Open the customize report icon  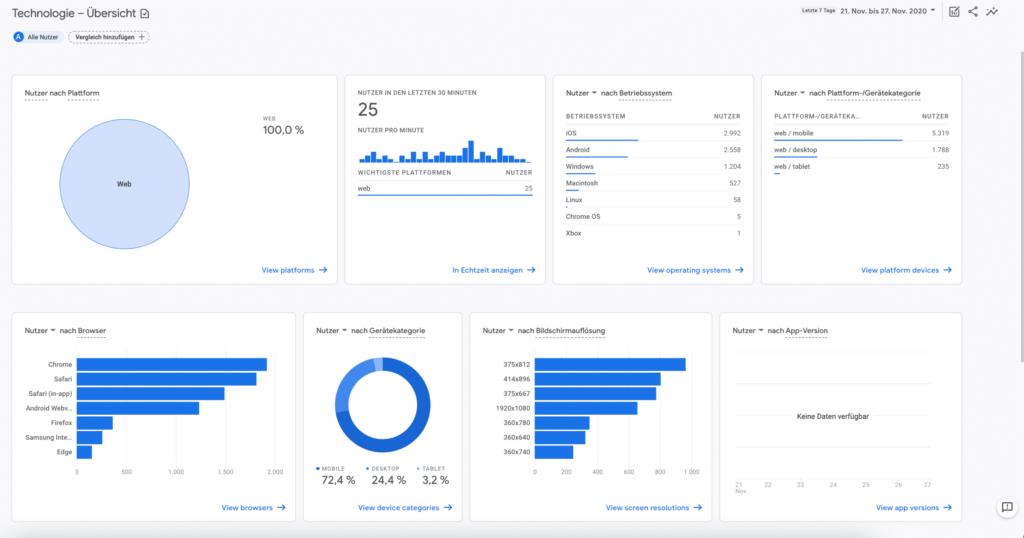tap(954, 12)
